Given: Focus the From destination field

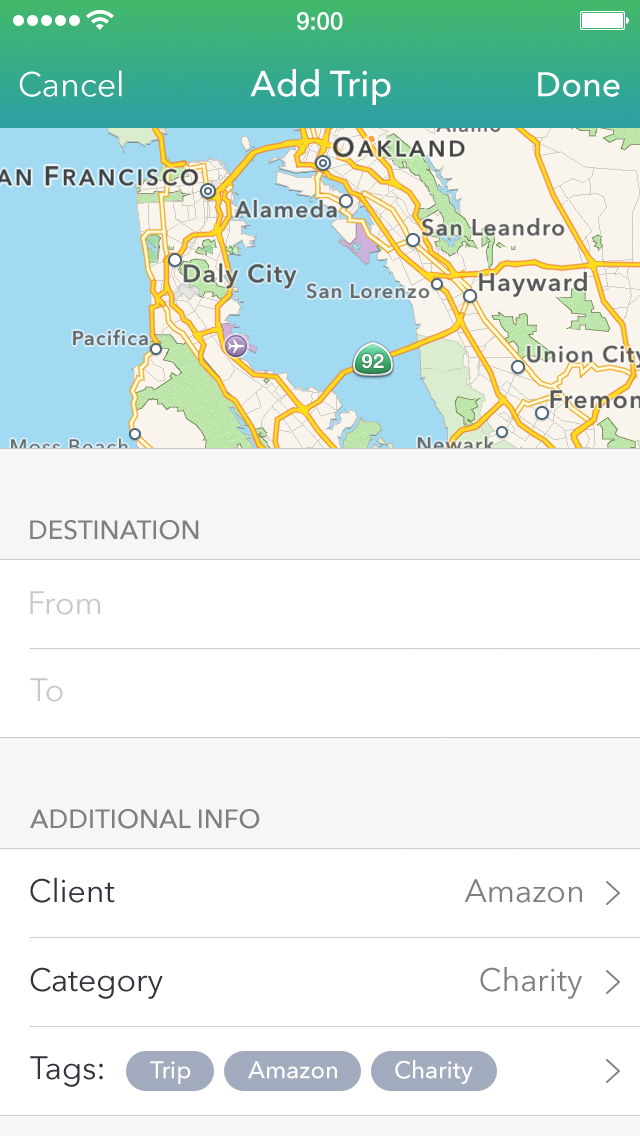Looking at the screenshot, I should [320, 604].
